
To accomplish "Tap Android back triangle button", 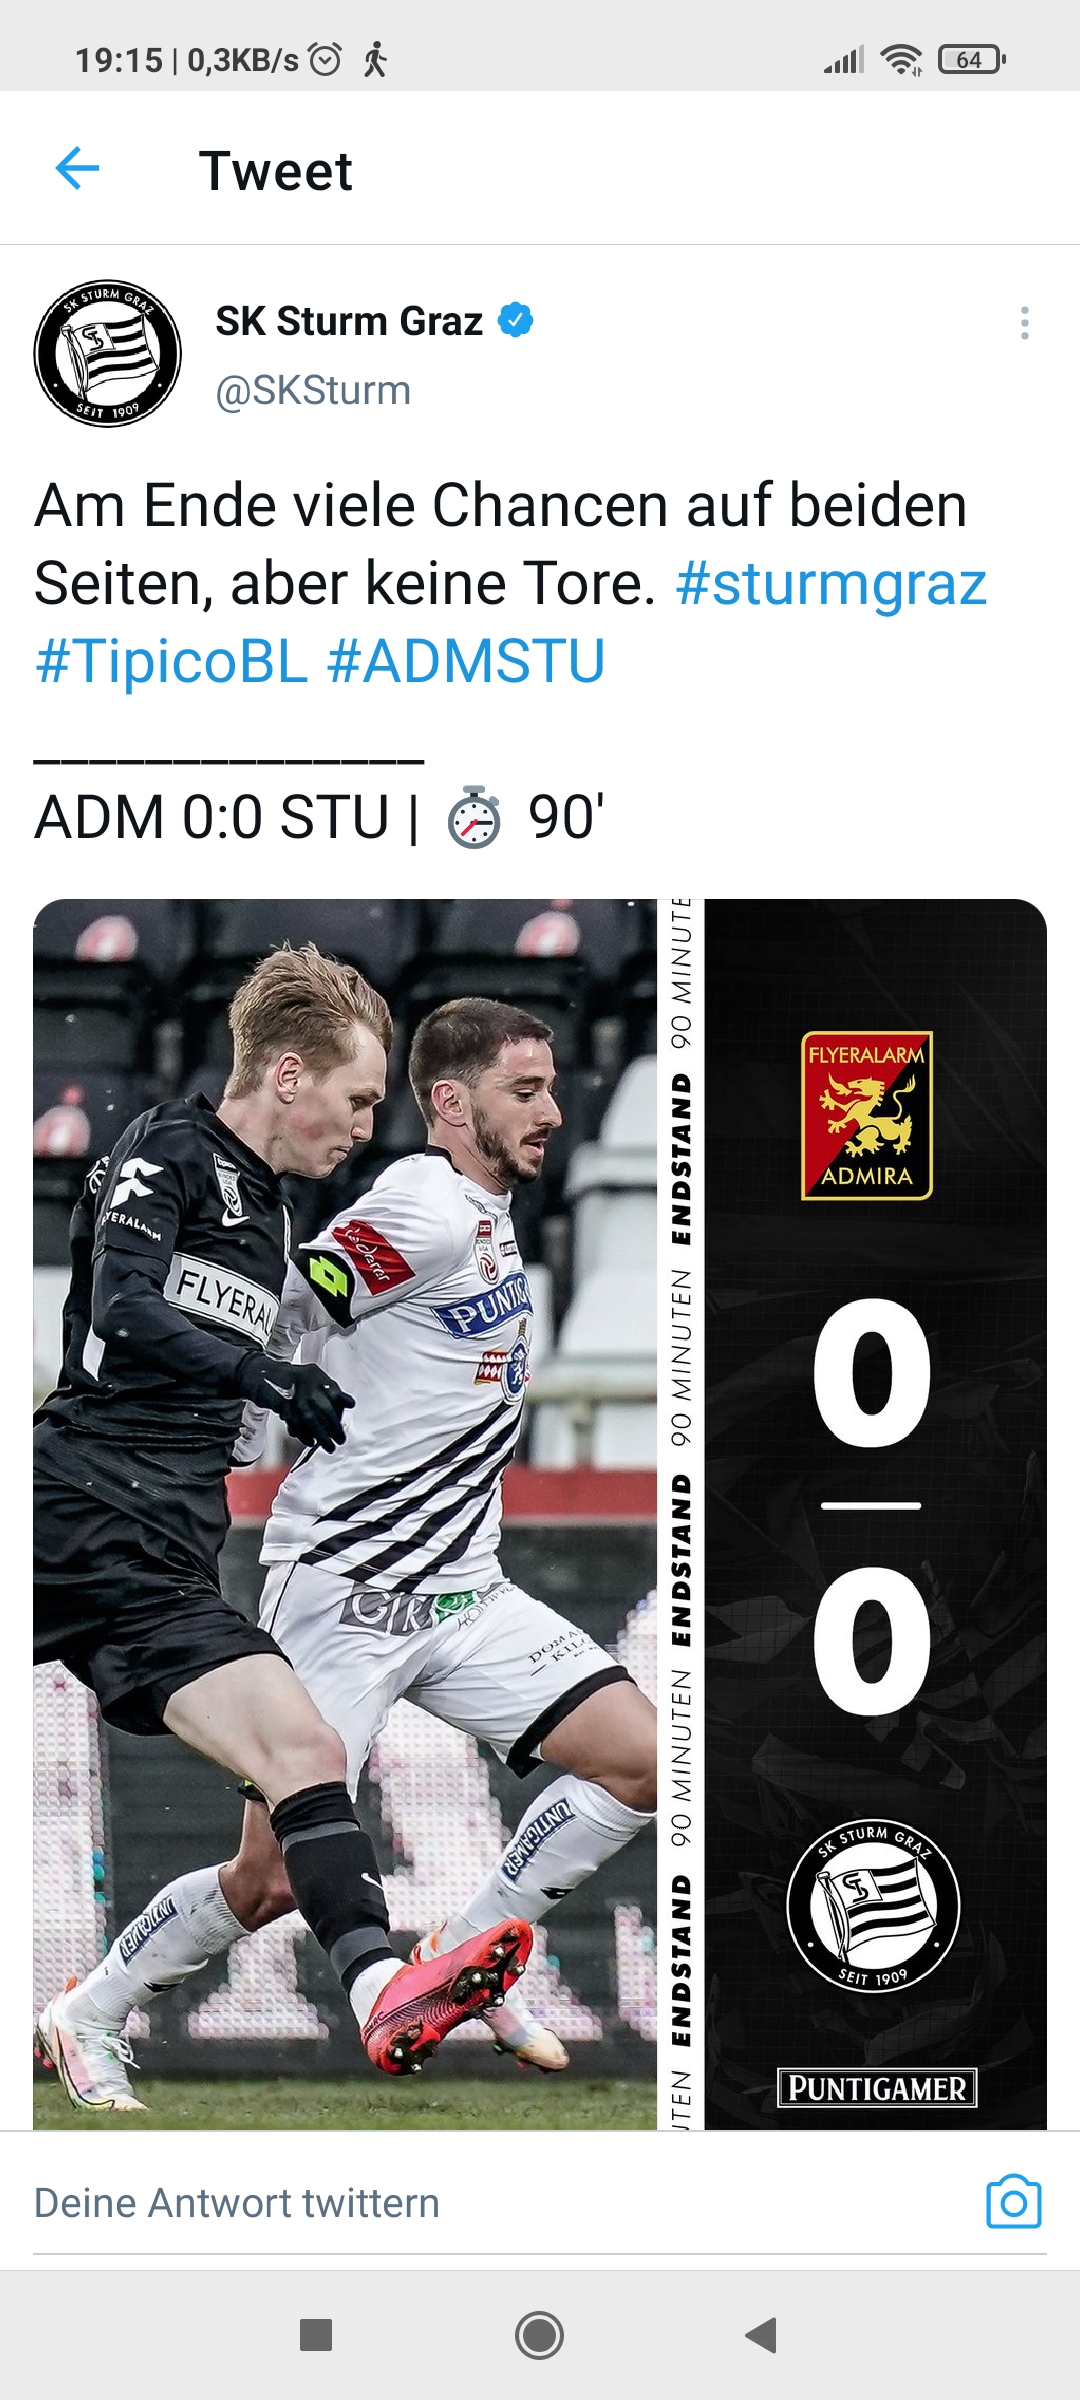I will [762, 2335].
